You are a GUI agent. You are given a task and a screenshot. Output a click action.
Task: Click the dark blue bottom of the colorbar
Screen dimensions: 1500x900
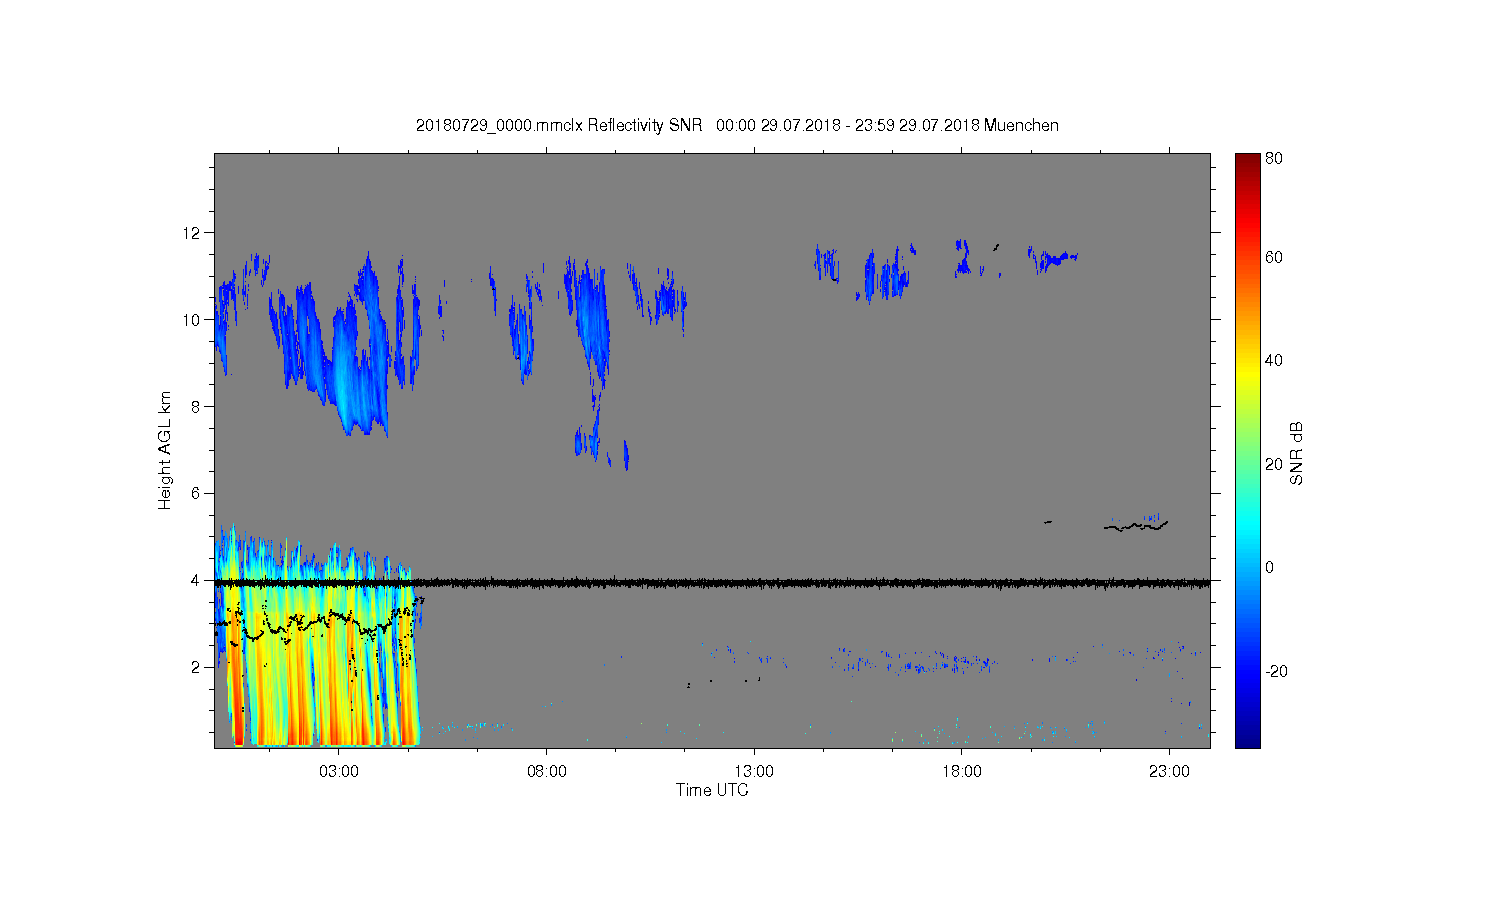(x=1247, y=735)
